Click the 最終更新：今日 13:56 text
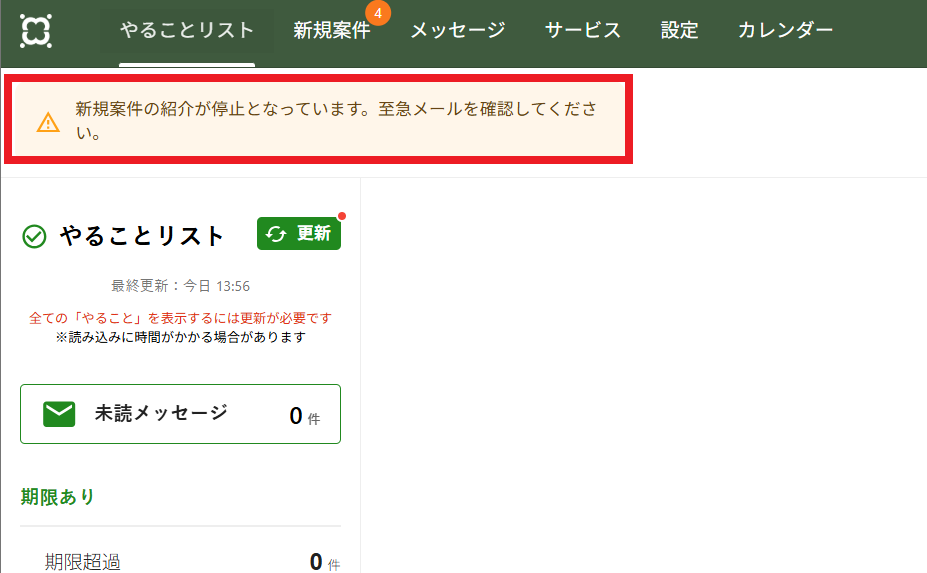Screen dimensions: 927x573 (180, 286)
